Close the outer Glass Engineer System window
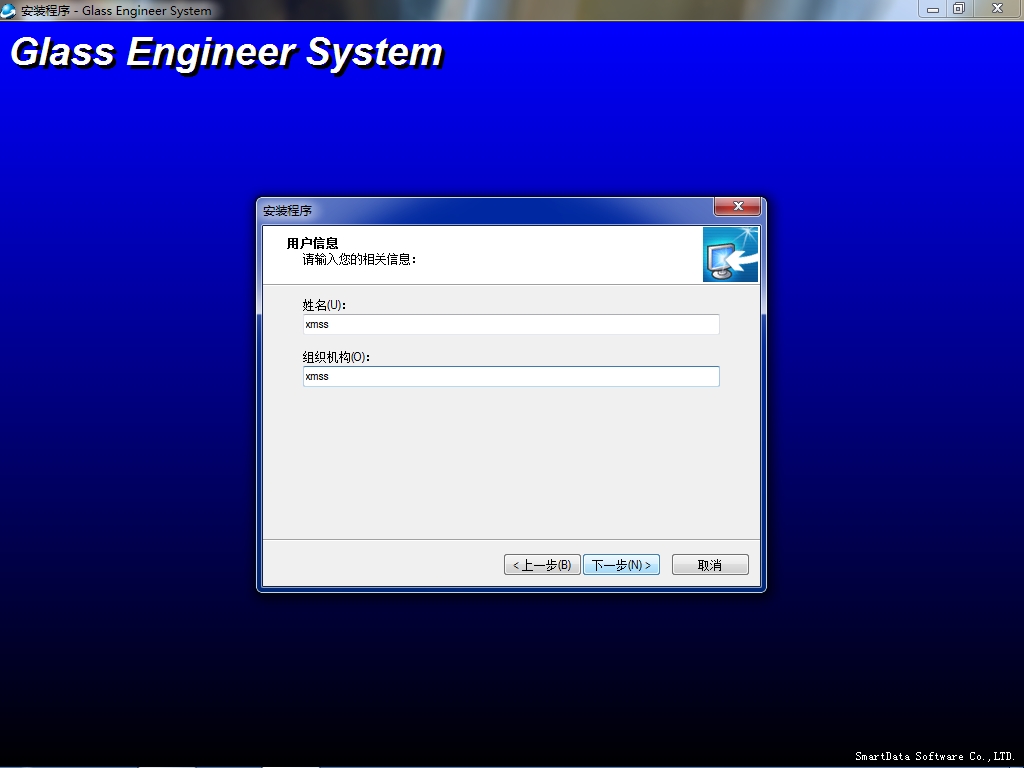 pyautogui.click(x=997, y=8)
